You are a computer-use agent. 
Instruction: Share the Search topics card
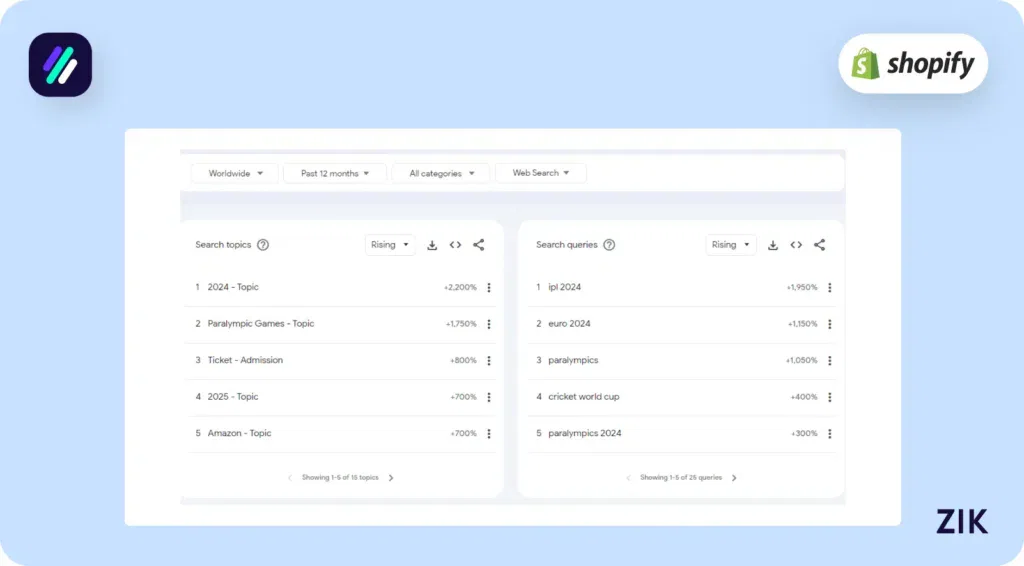tap(479, 245)
